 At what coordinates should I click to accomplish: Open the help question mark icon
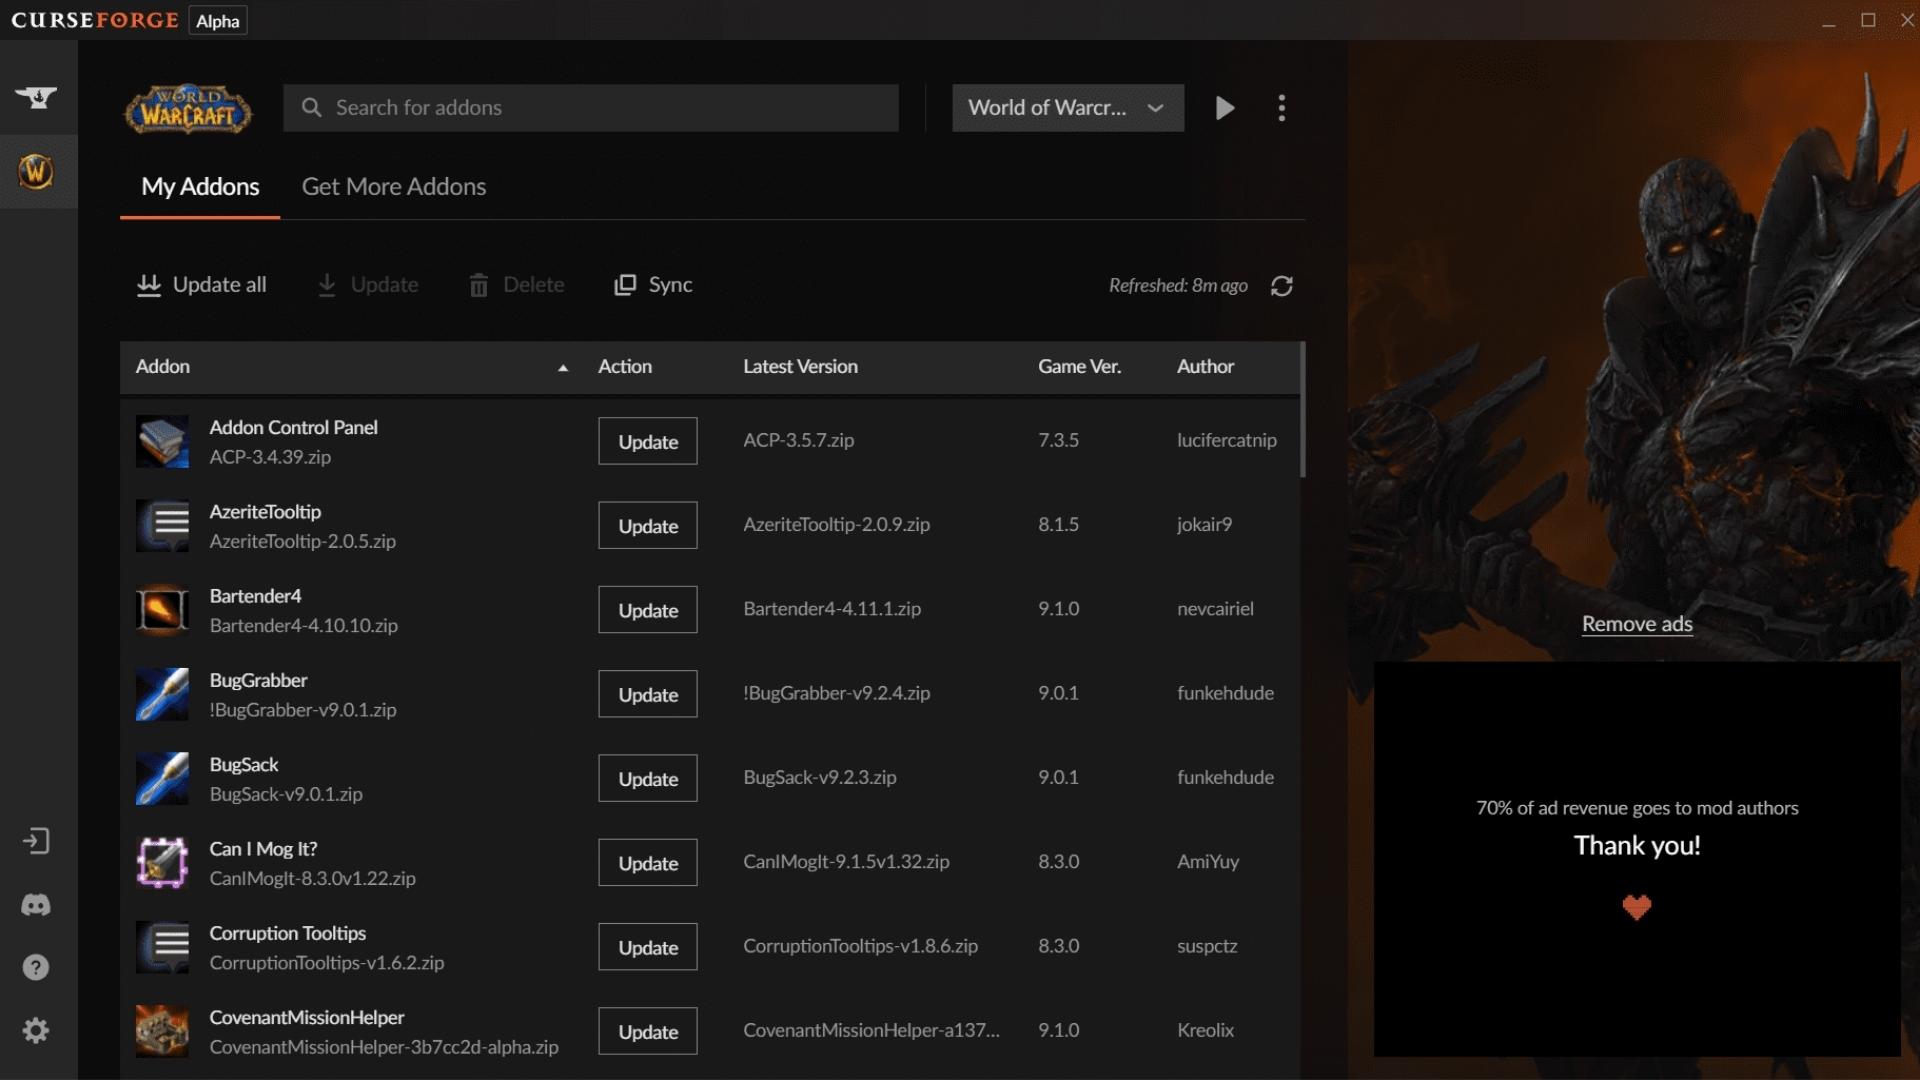(x=36, y=967)
